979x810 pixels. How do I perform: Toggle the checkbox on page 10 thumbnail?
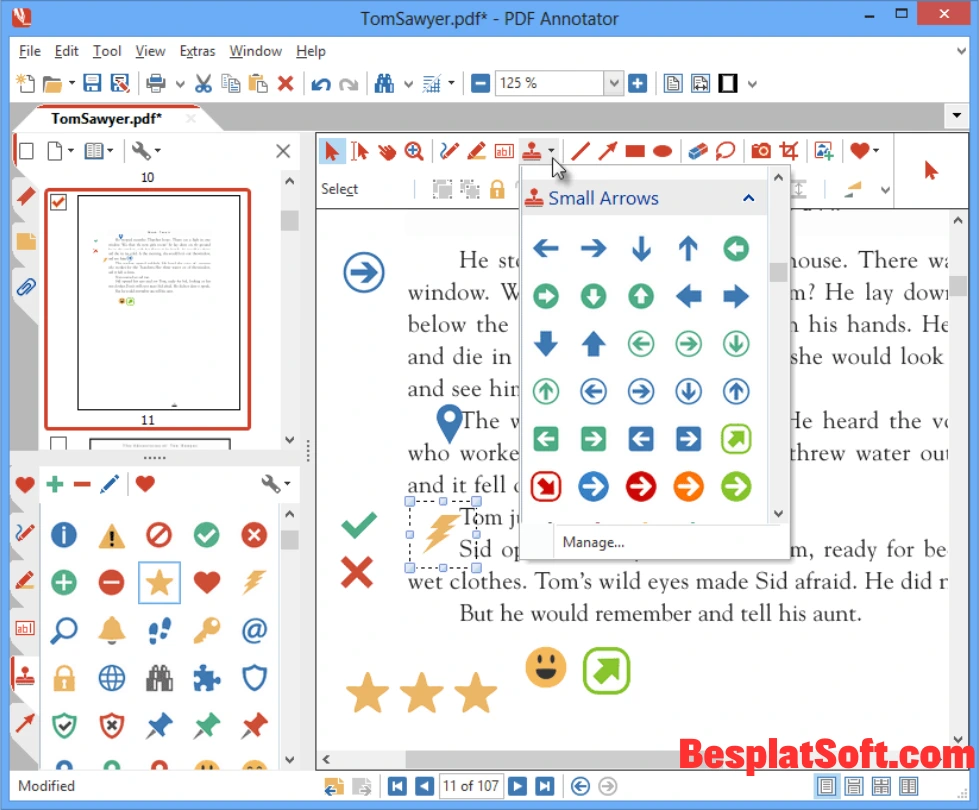pyautogui.click(x=58, y=202)
